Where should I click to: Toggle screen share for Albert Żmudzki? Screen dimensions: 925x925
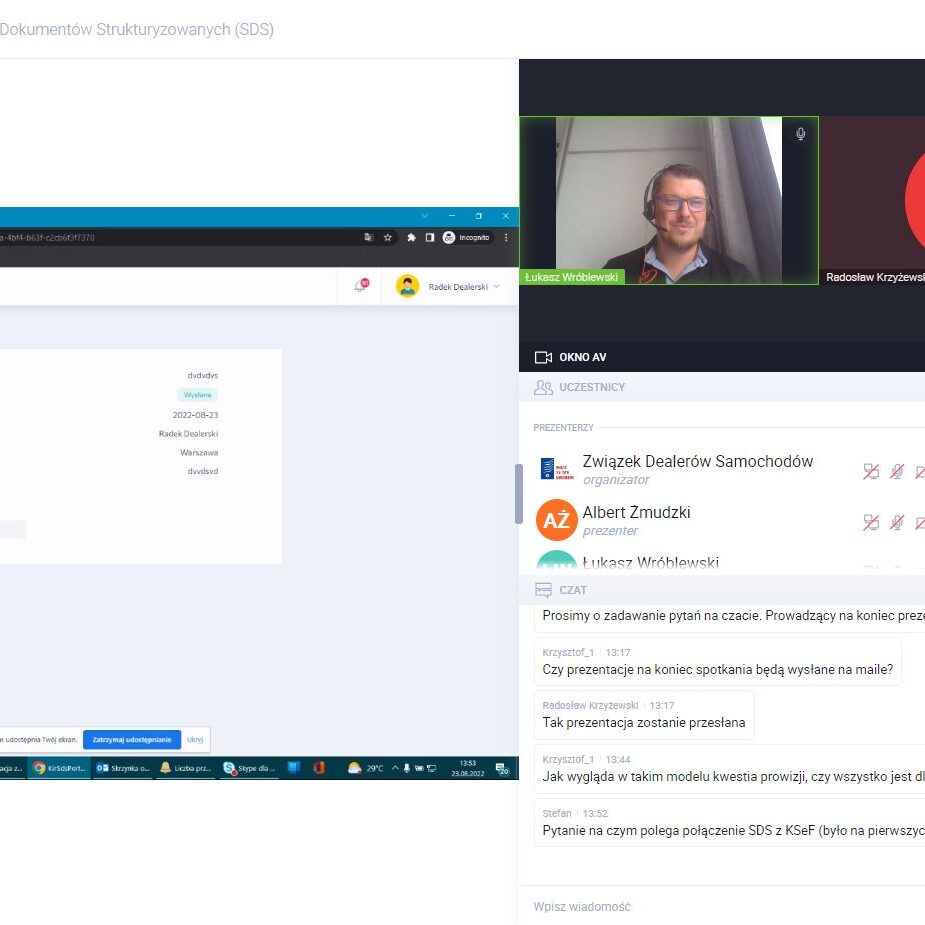(x=871, y=522)
